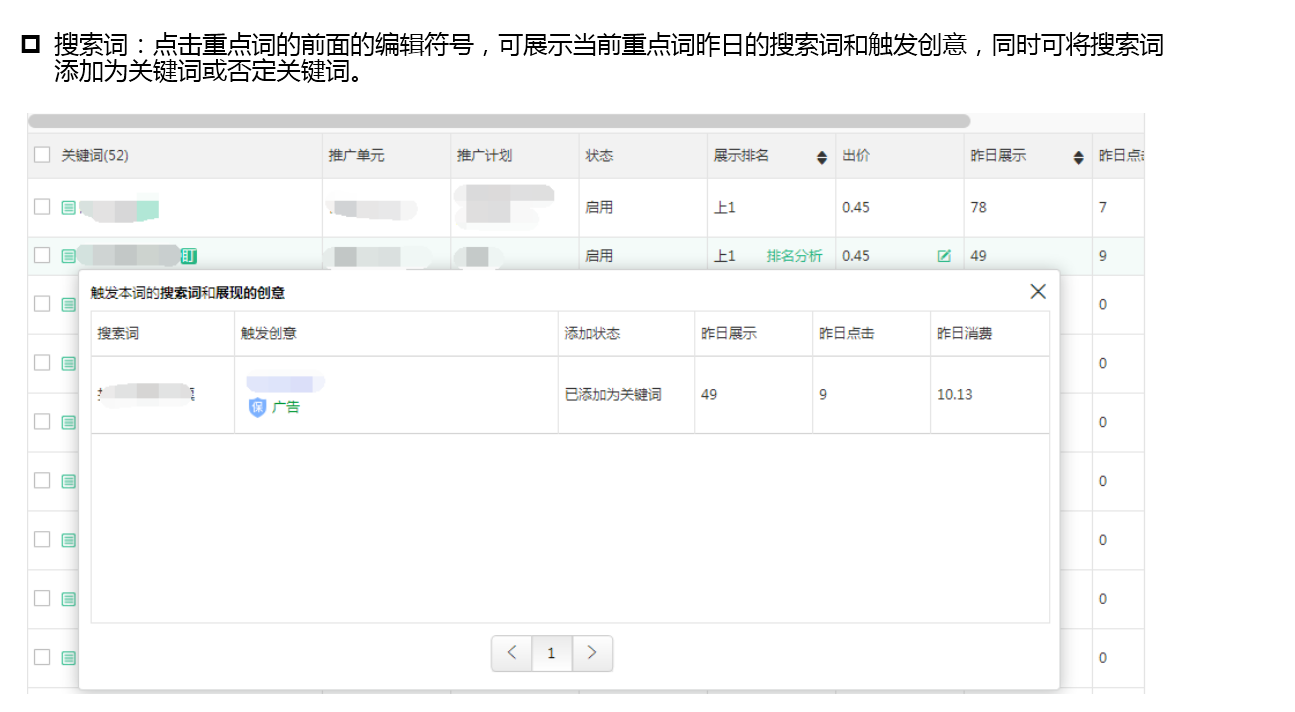Screen dimensions: 1295x712
Task: Open search terms icon in the 49-impression row
Action: point(68,256)
